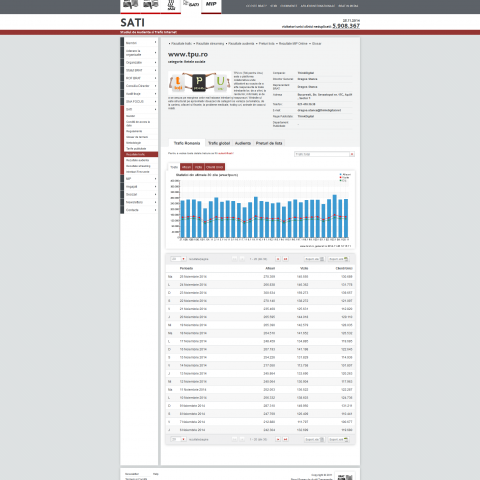Screen dimensions: 480x480
Task: Click the Glosar breadcrumb link
Action: [317, 44]
